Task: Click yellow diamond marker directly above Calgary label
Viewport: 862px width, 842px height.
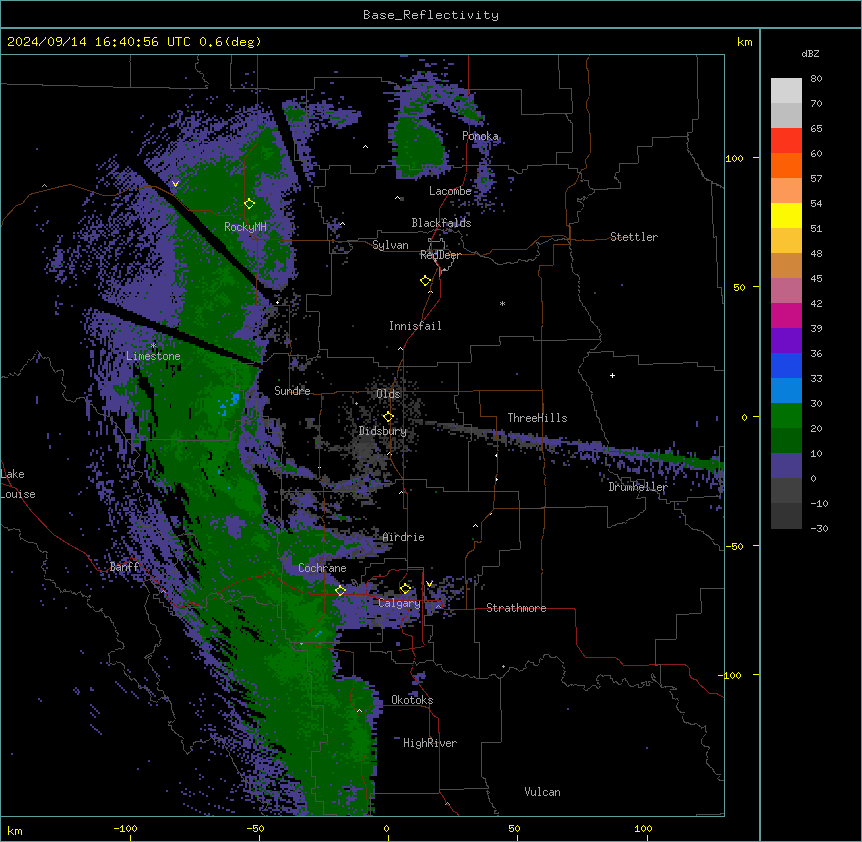Action: pos(406,589)
